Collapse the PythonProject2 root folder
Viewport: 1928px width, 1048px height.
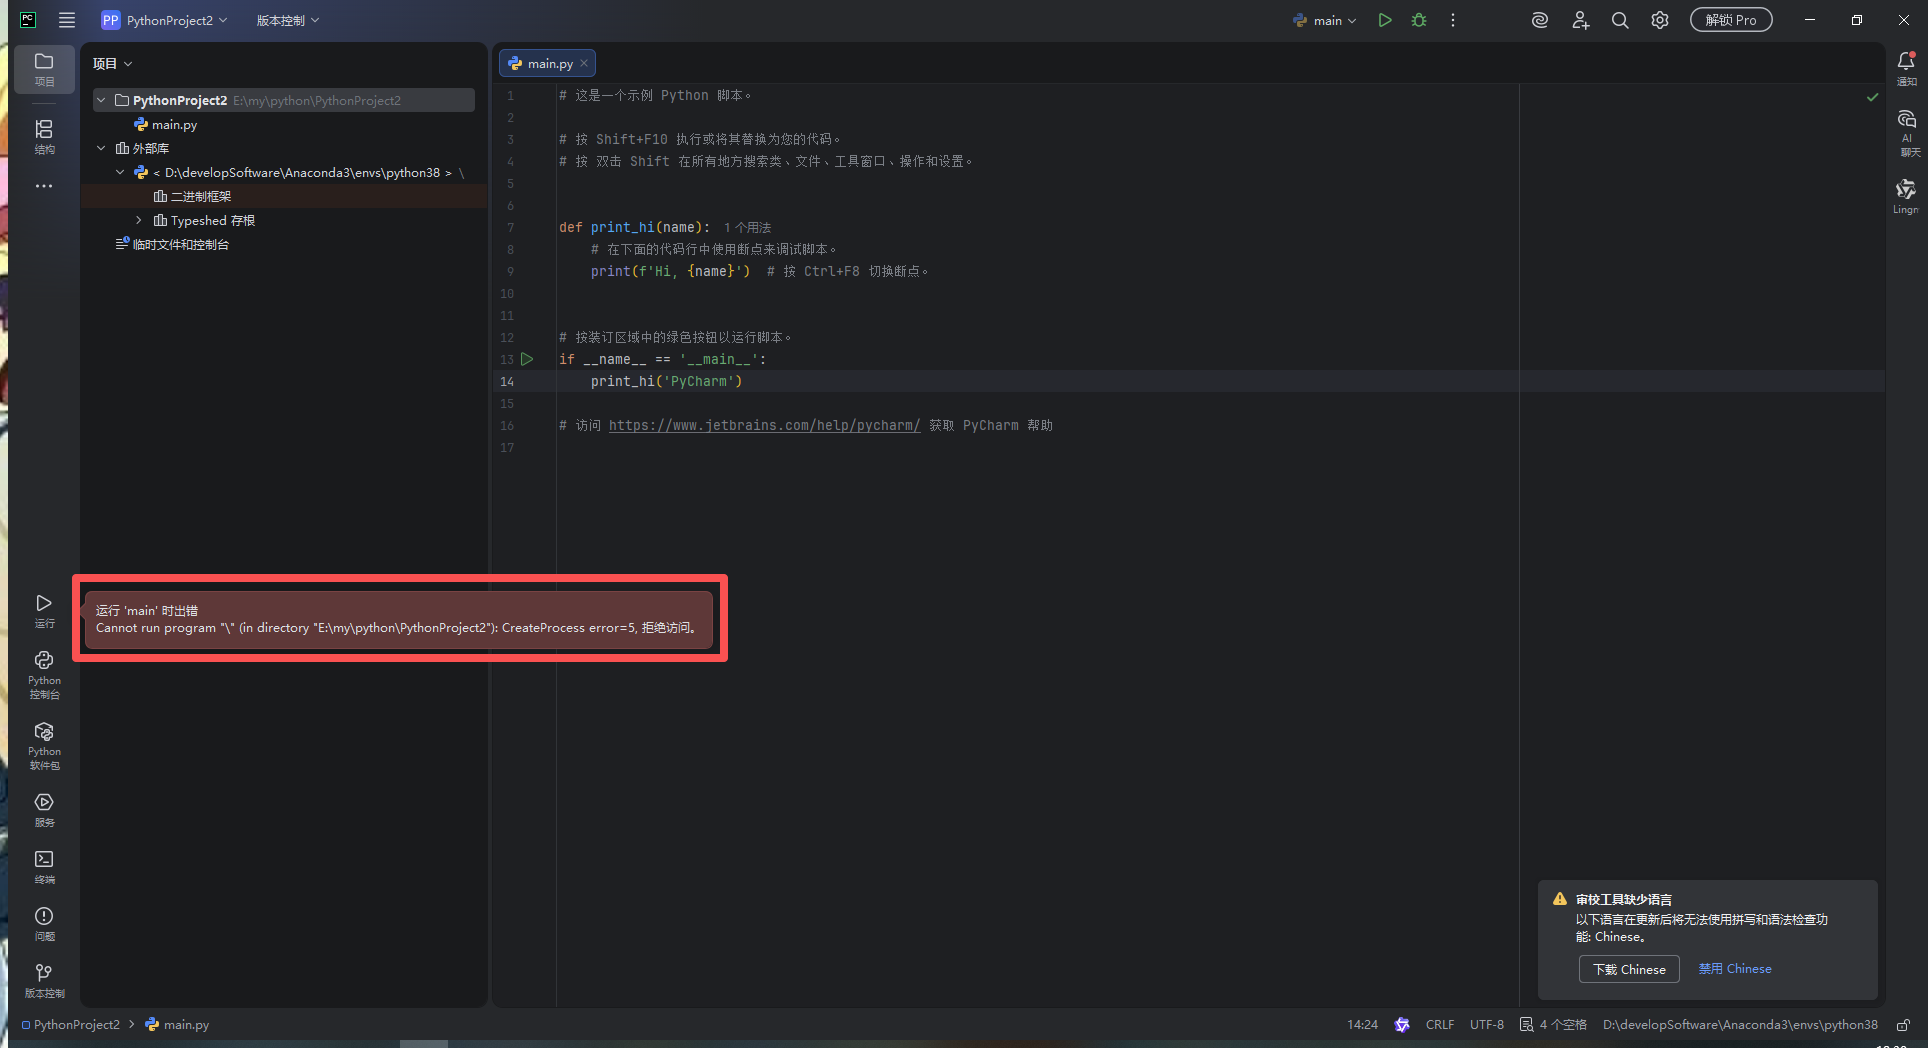101,100
